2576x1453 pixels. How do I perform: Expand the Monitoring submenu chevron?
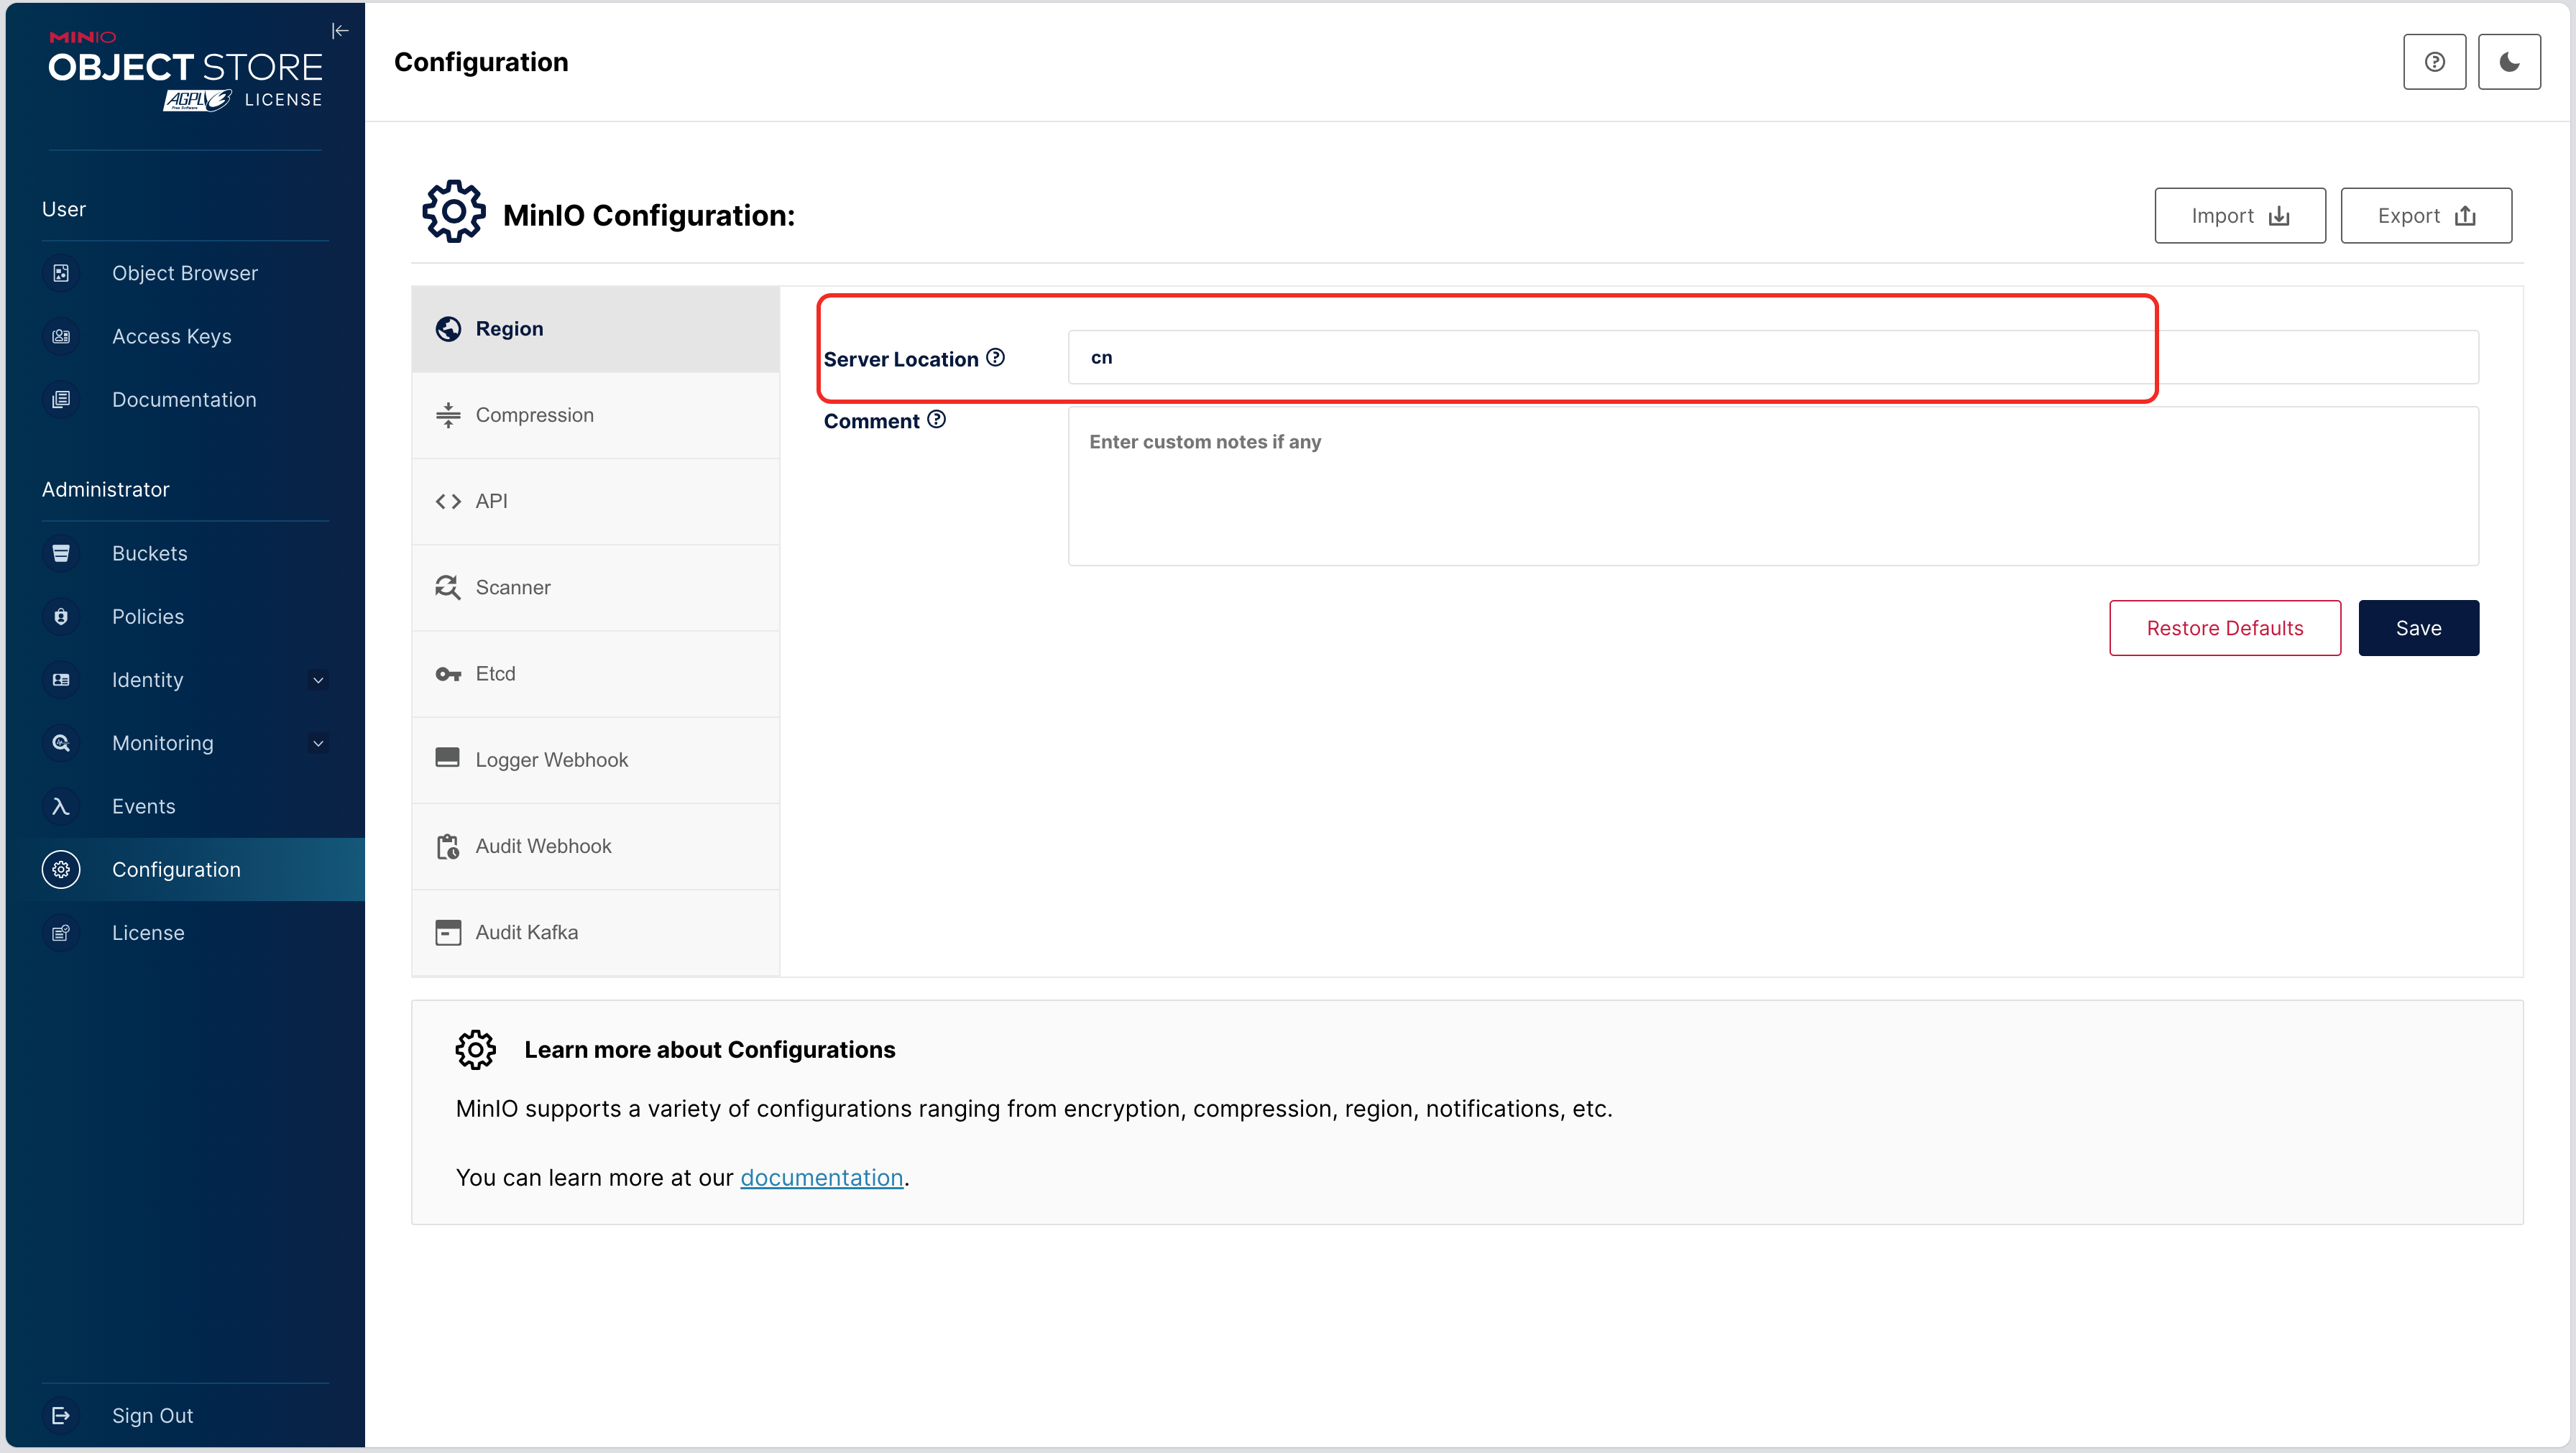click(318, 743)
